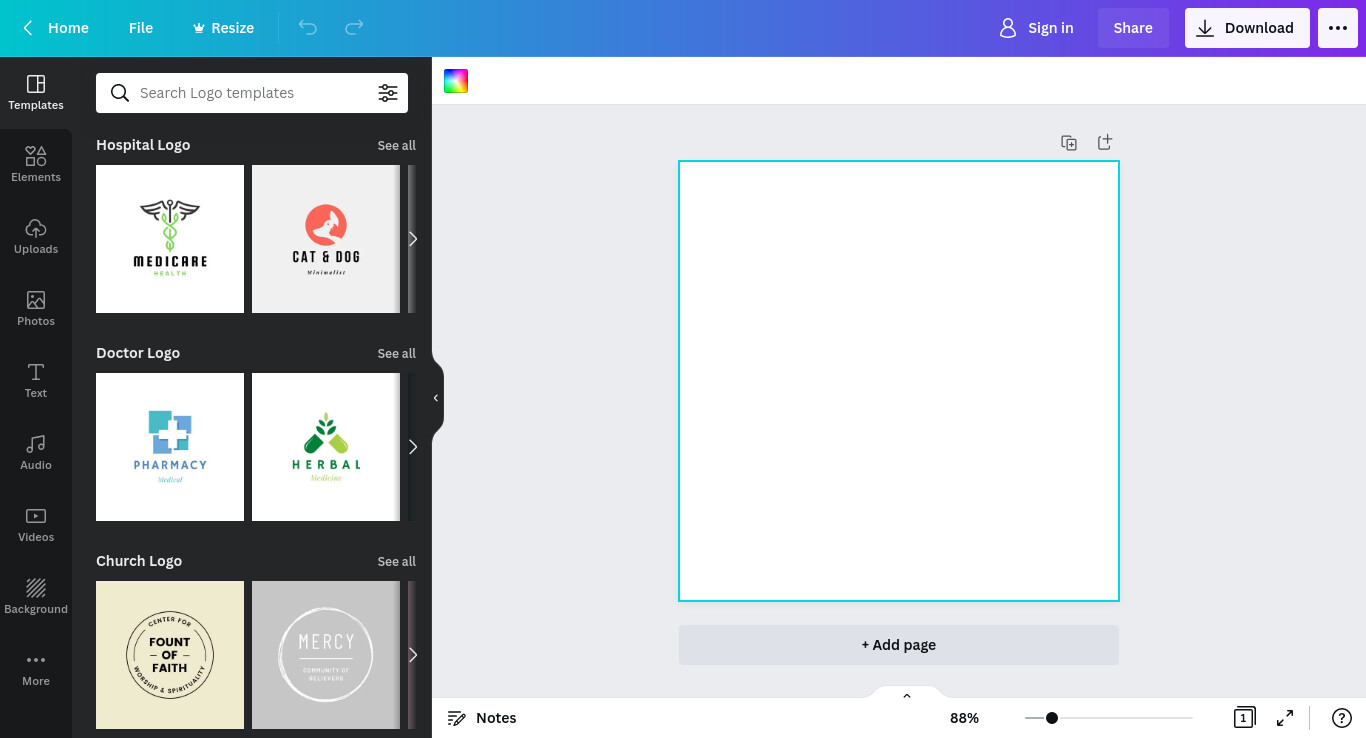This screenshot has width=1366, height=738.
Task: Open the Videos sidebar tab
Action: tap(36, 525)
